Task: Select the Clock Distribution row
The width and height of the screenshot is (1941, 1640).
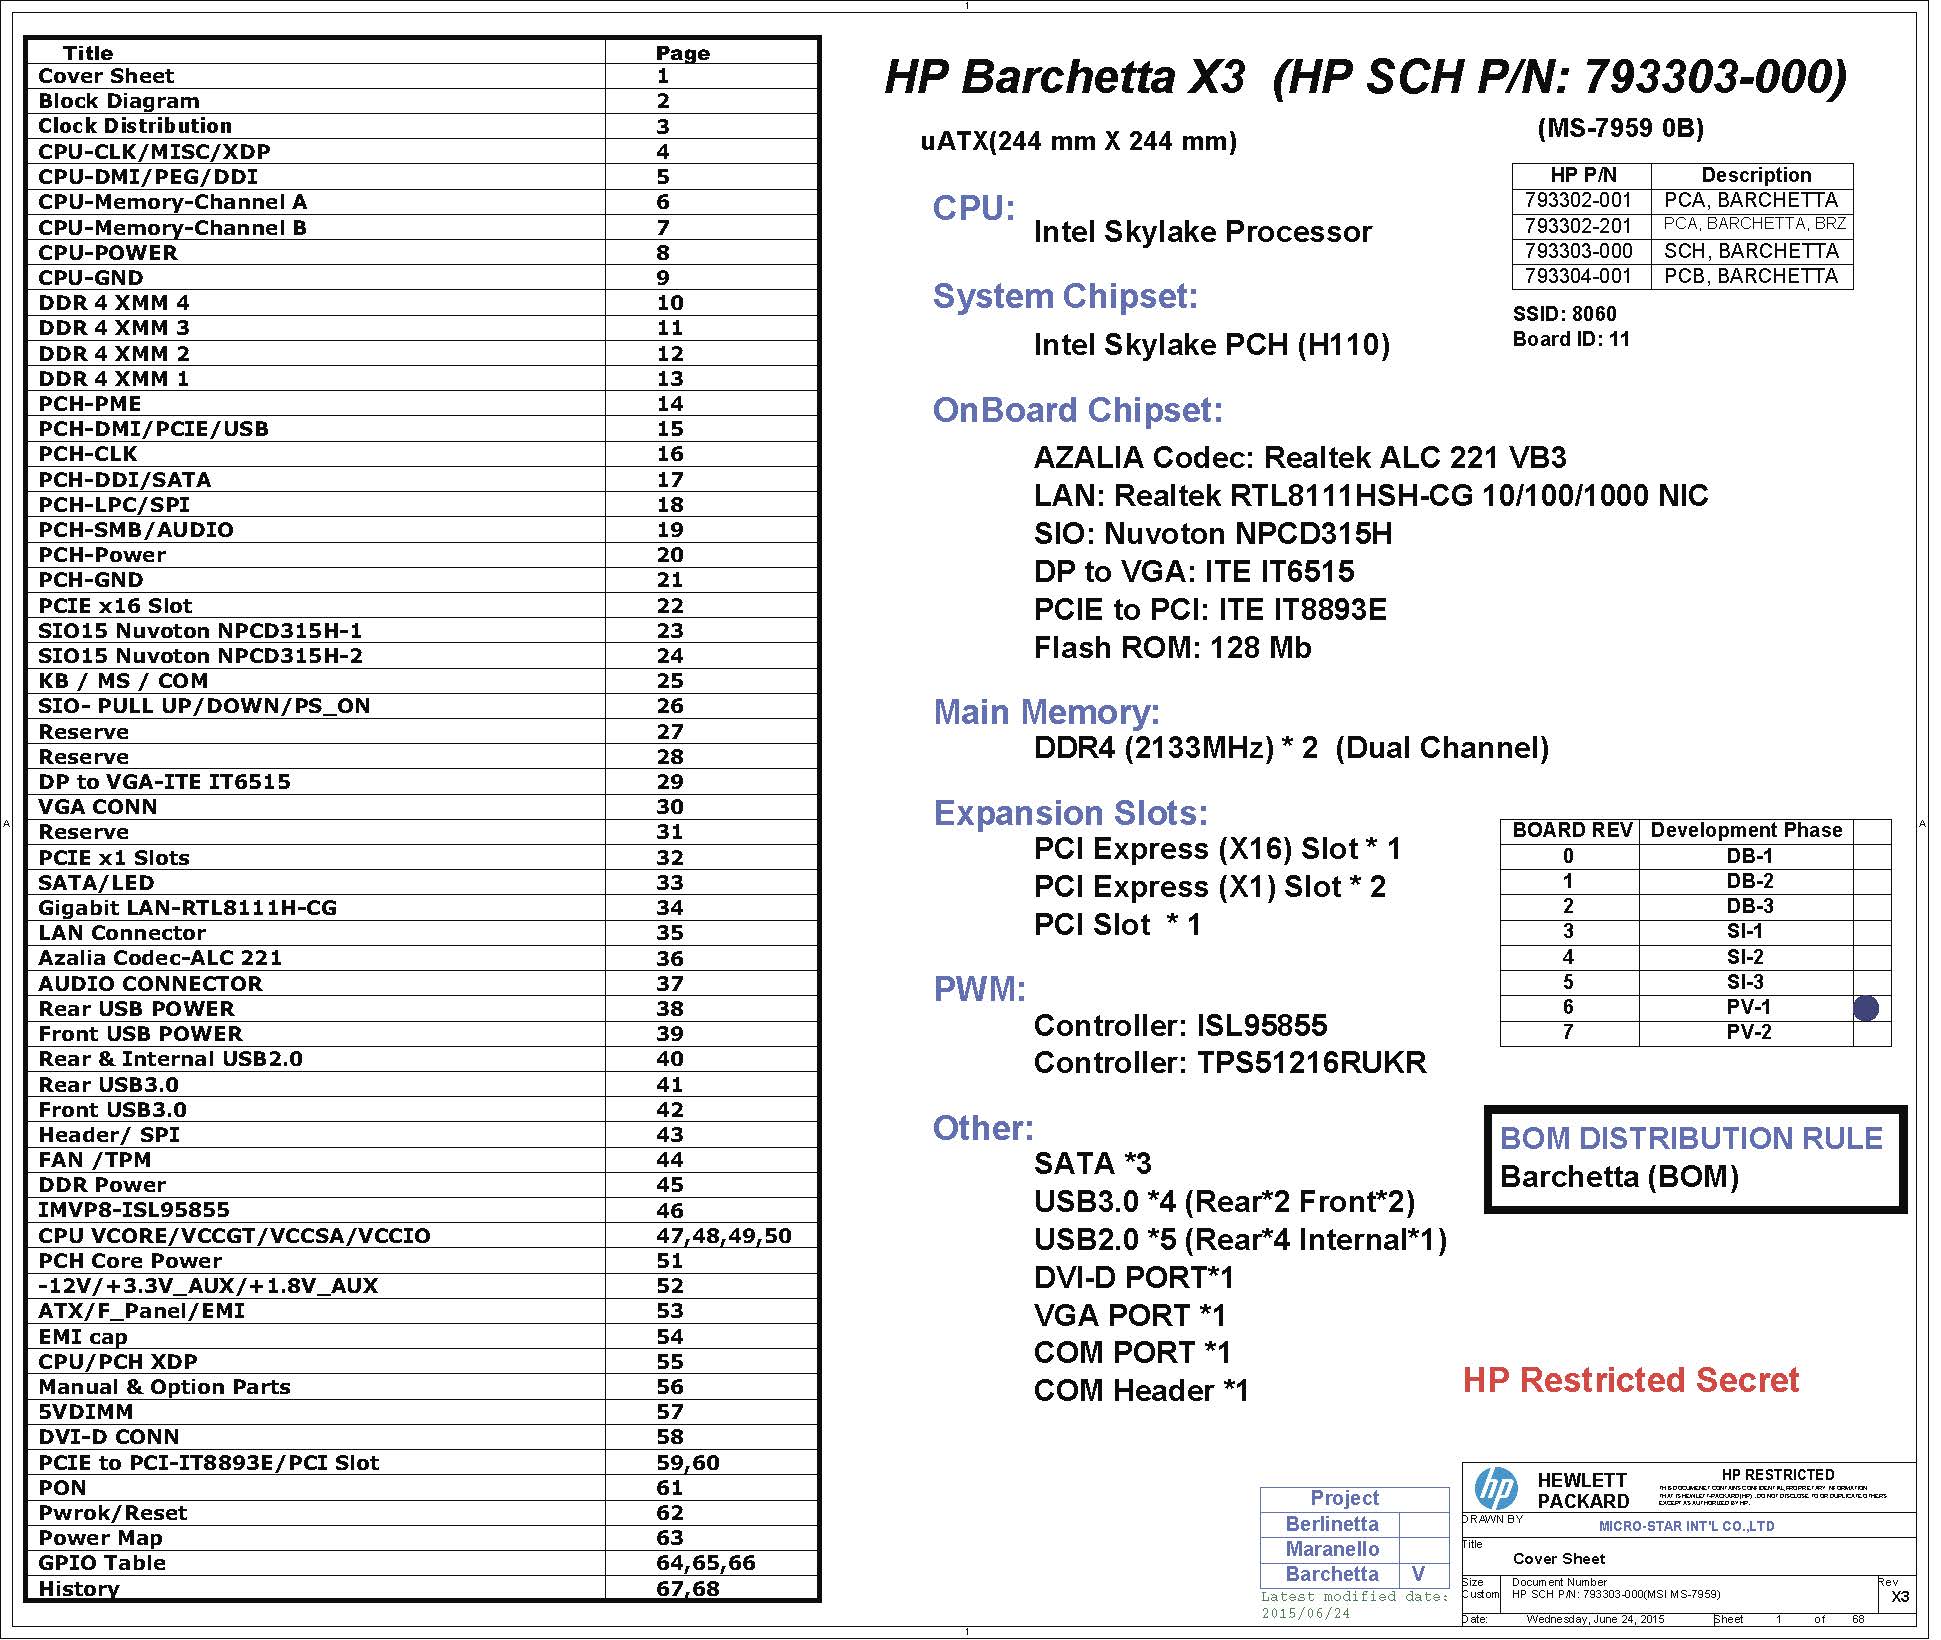Action: [135, 126]
